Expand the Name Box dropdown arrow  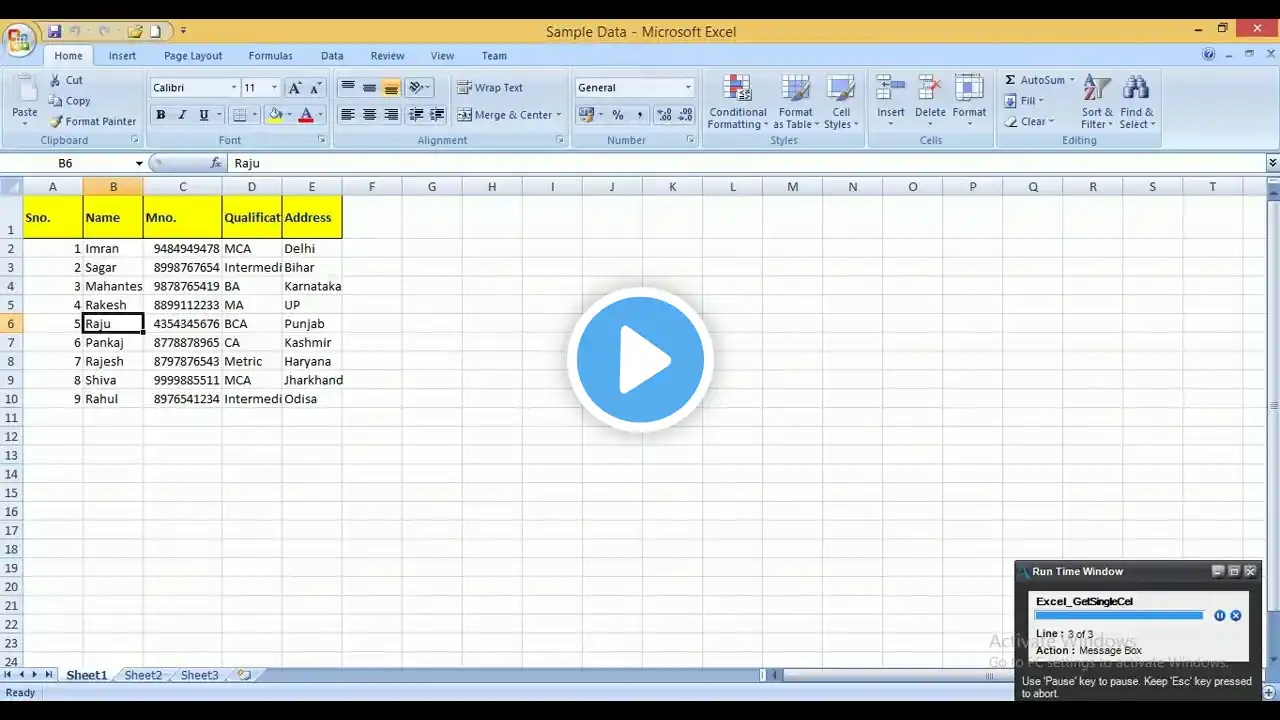click(139, 163)
